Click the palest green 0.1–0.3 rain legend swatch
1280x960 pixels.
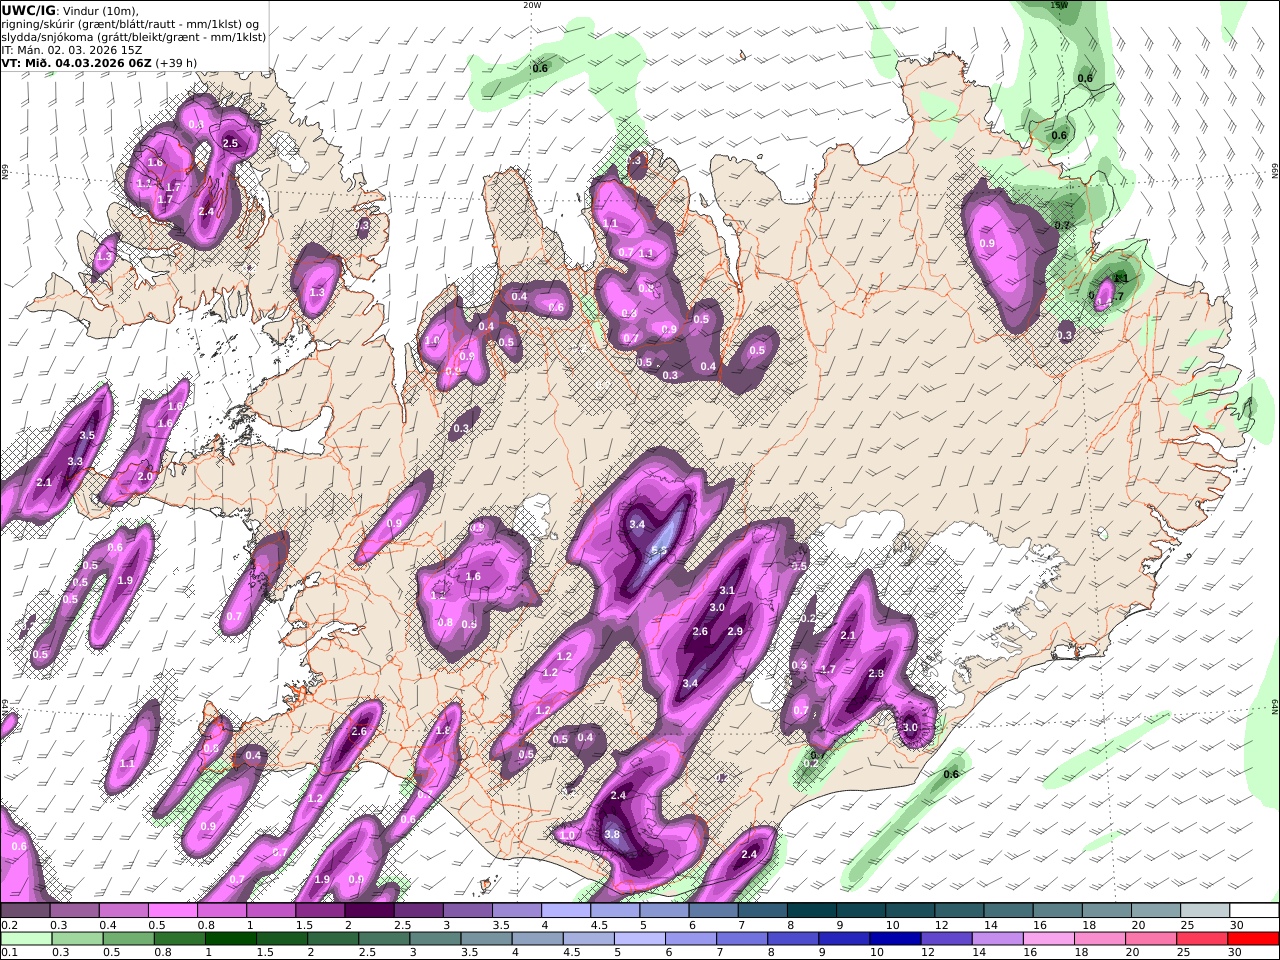(x=26, y=939)
